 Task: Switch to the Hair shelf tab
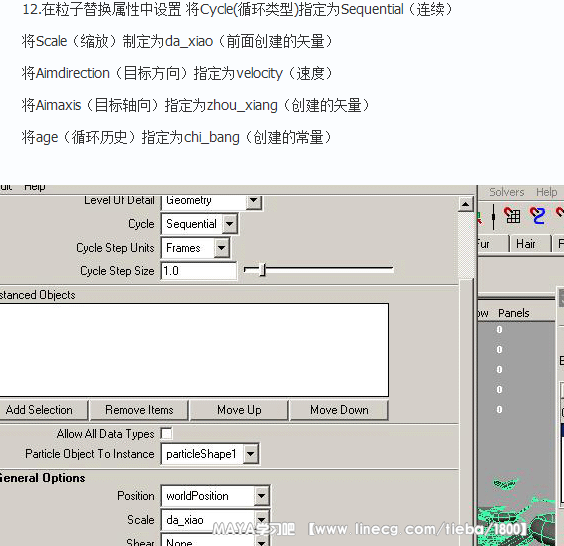click(x=529, y=244)
